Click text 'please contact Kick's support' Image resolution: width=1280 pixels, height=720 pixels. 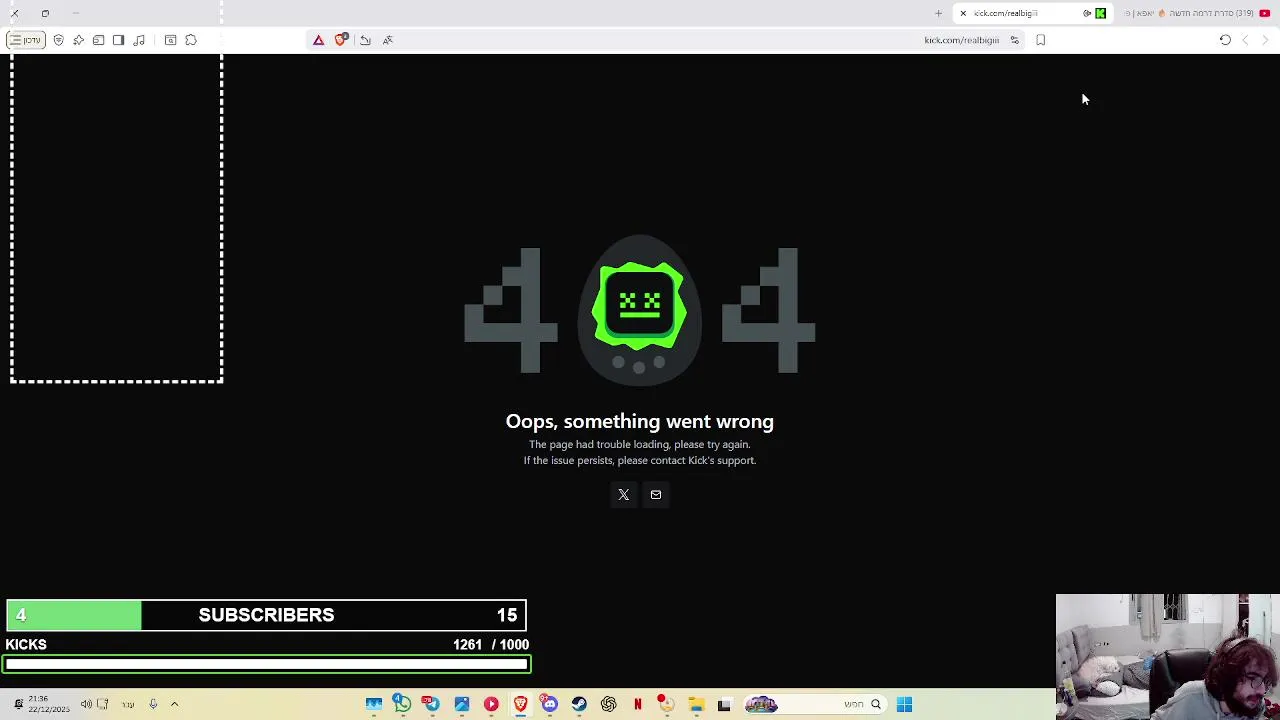[x=686, y=460]
